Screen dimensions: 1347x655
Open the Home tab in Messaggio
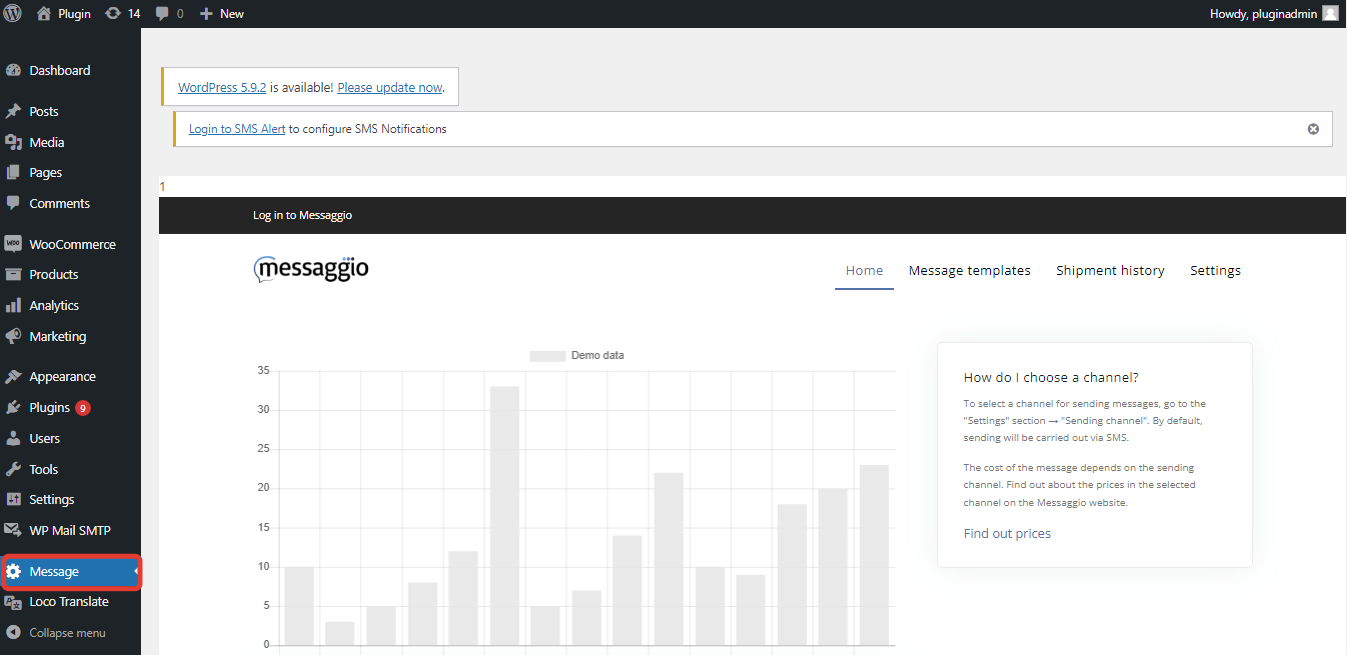coord(864,270)
